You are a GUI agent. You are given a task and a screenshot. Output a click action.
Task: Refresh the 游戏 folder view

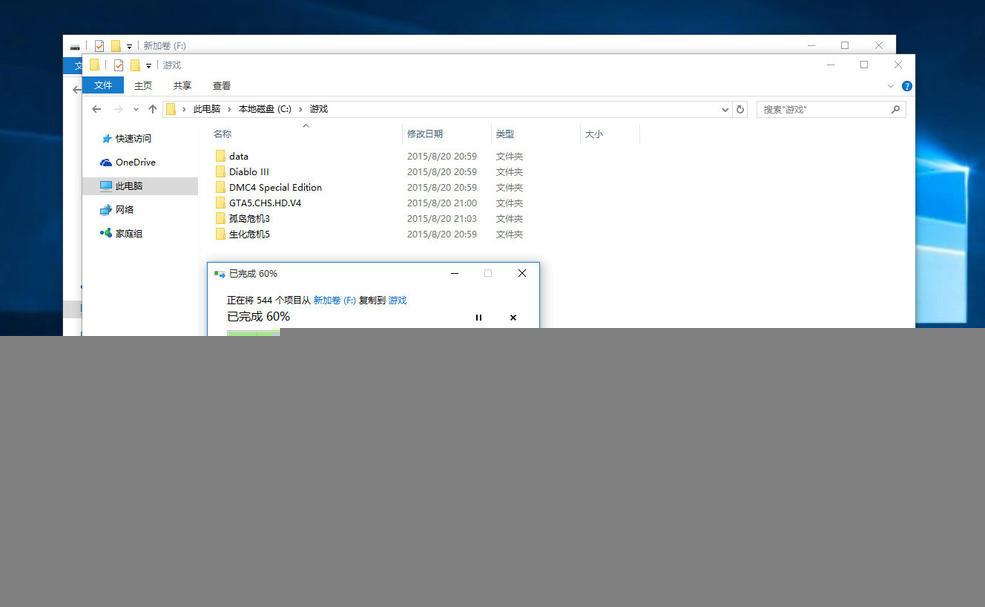[x=739, y=109]
